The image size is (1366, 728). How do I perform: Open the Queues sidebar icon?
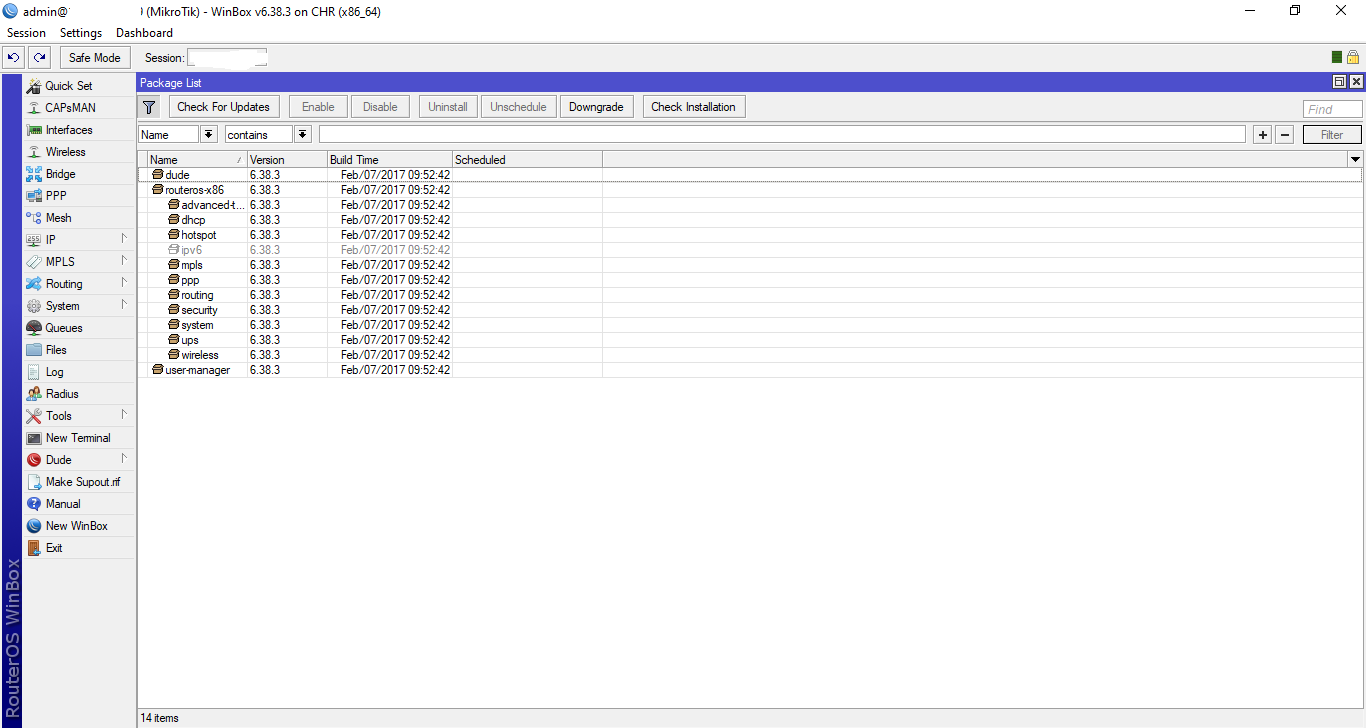point(34,328)
